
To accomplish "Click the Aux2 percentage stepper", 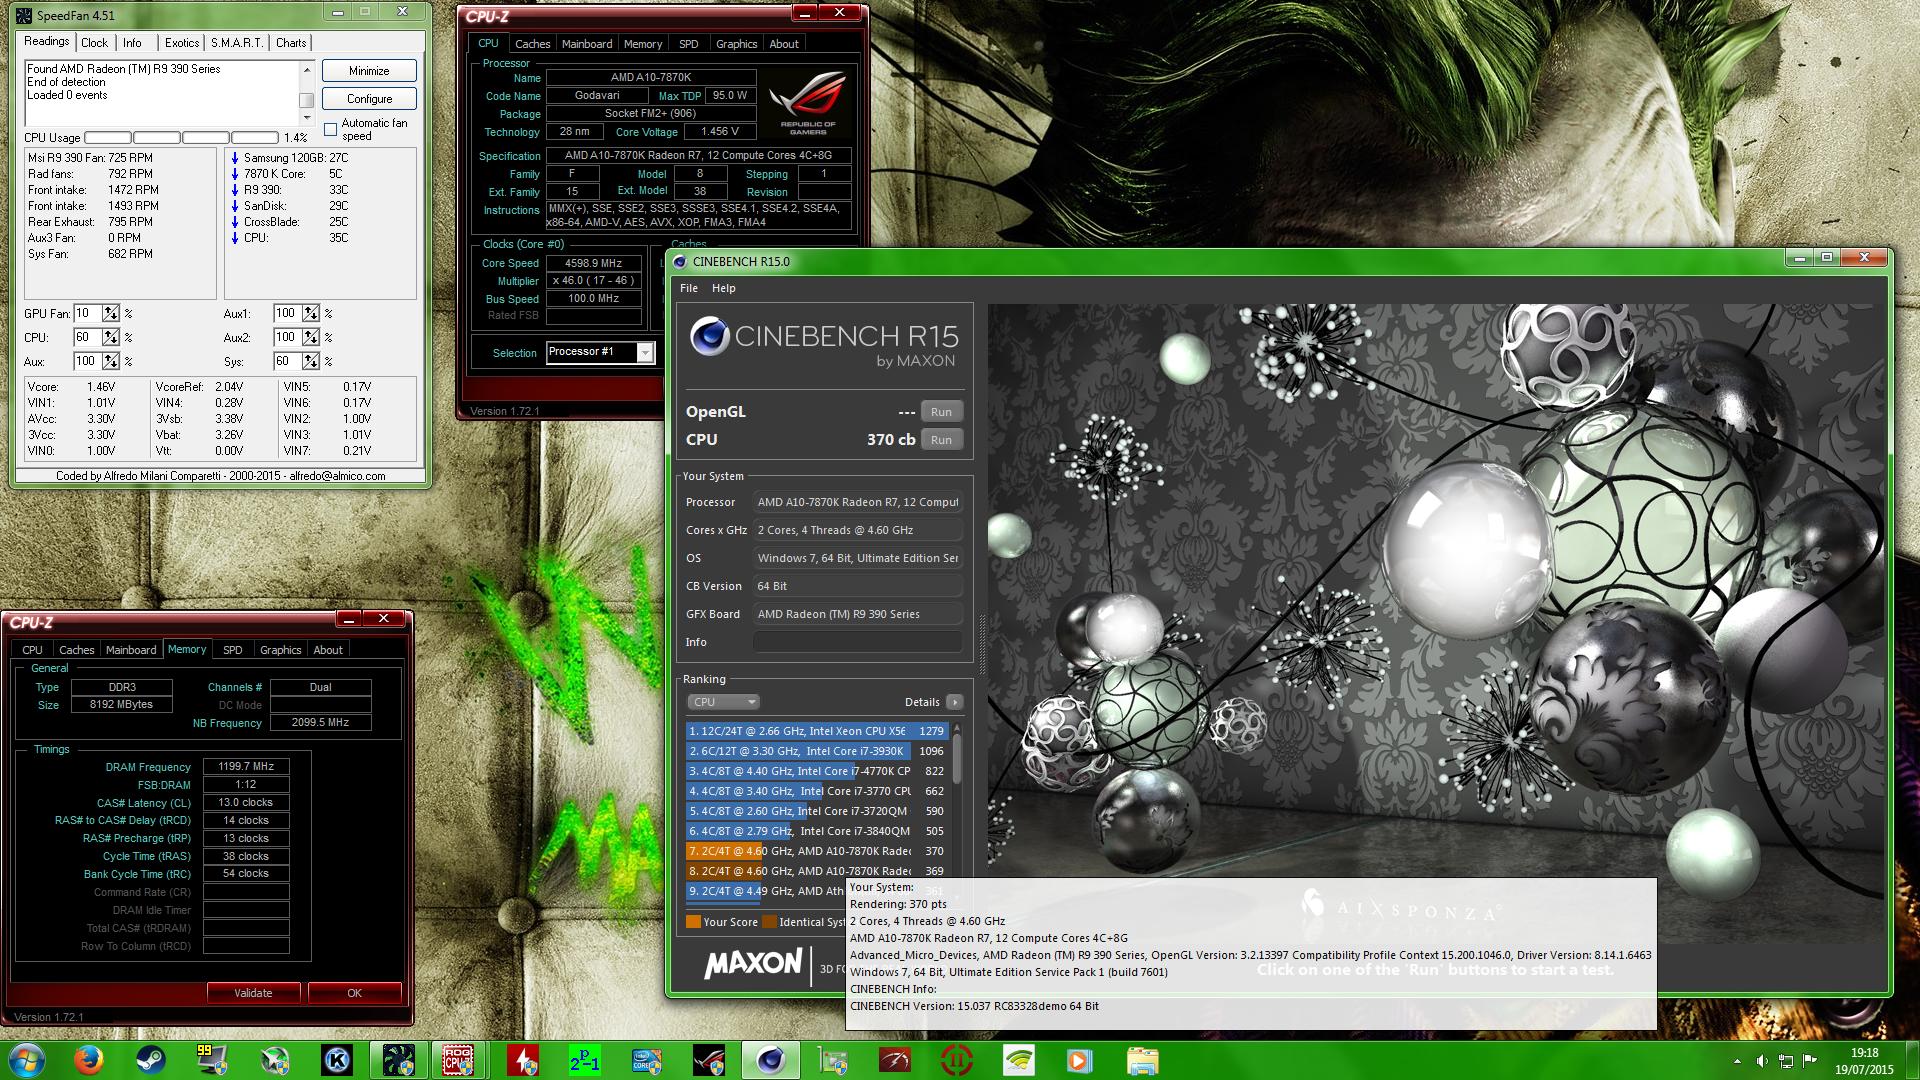I will click(311, 337).
